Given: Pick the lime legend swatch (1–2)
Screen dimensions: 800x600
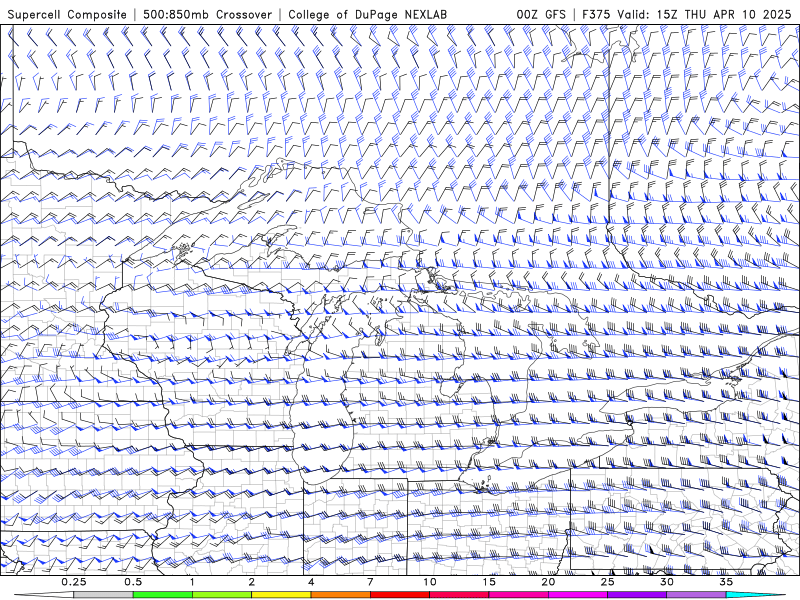Looking at the screenshot, I should tap(222, 595).
